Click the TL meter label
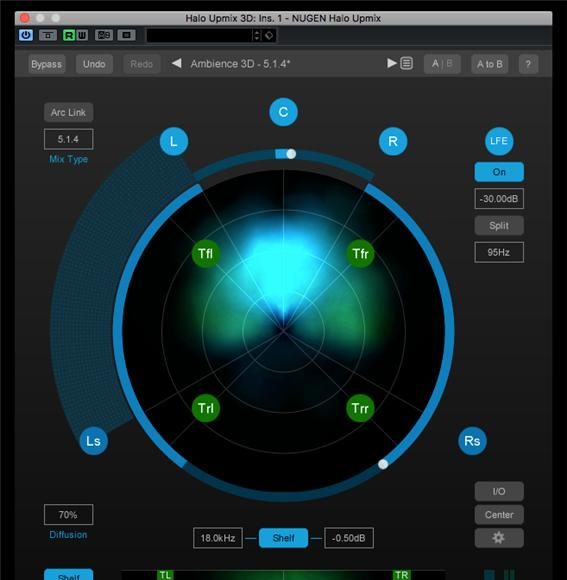567x580 pixels. coord(165,575)
